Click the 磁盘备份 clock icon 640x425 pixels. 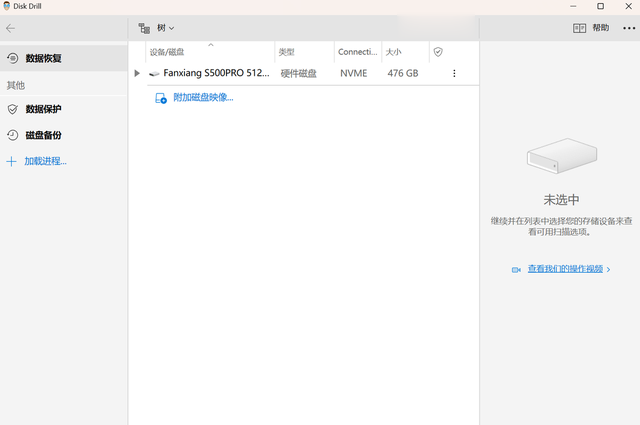13,135
